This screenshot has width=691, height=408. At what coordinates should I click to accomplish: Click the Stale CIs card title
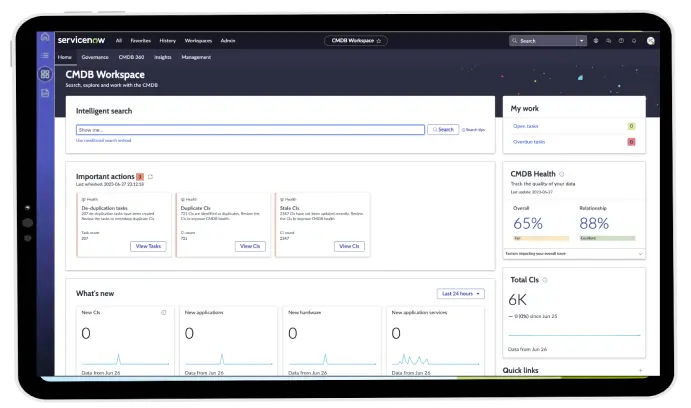tap(290, 208)
